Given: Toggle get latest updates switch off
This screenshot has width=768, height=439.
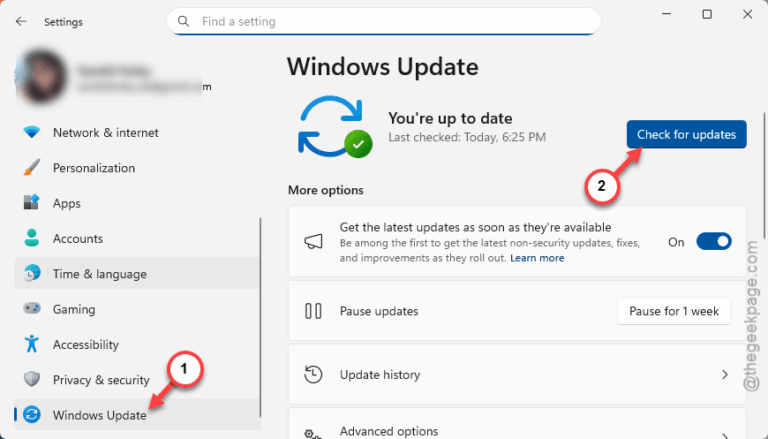Looking at the screenshot, I should (714, 242).
